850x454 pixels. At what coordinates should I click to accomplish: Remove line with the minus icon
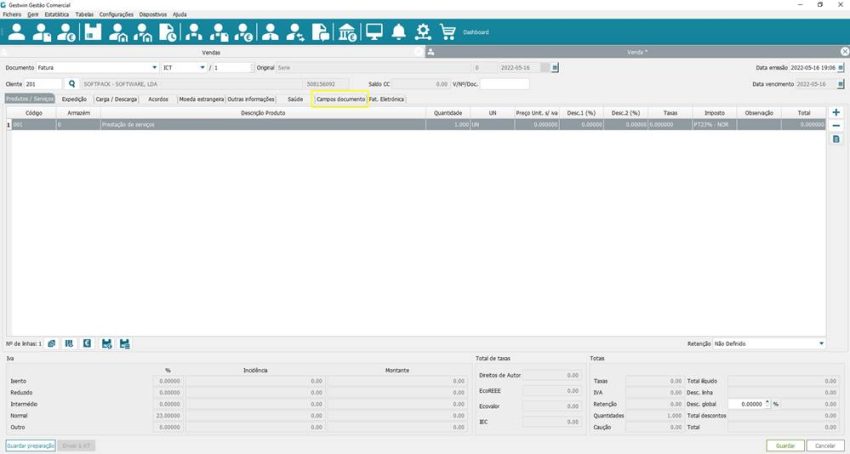click(836, 126)
